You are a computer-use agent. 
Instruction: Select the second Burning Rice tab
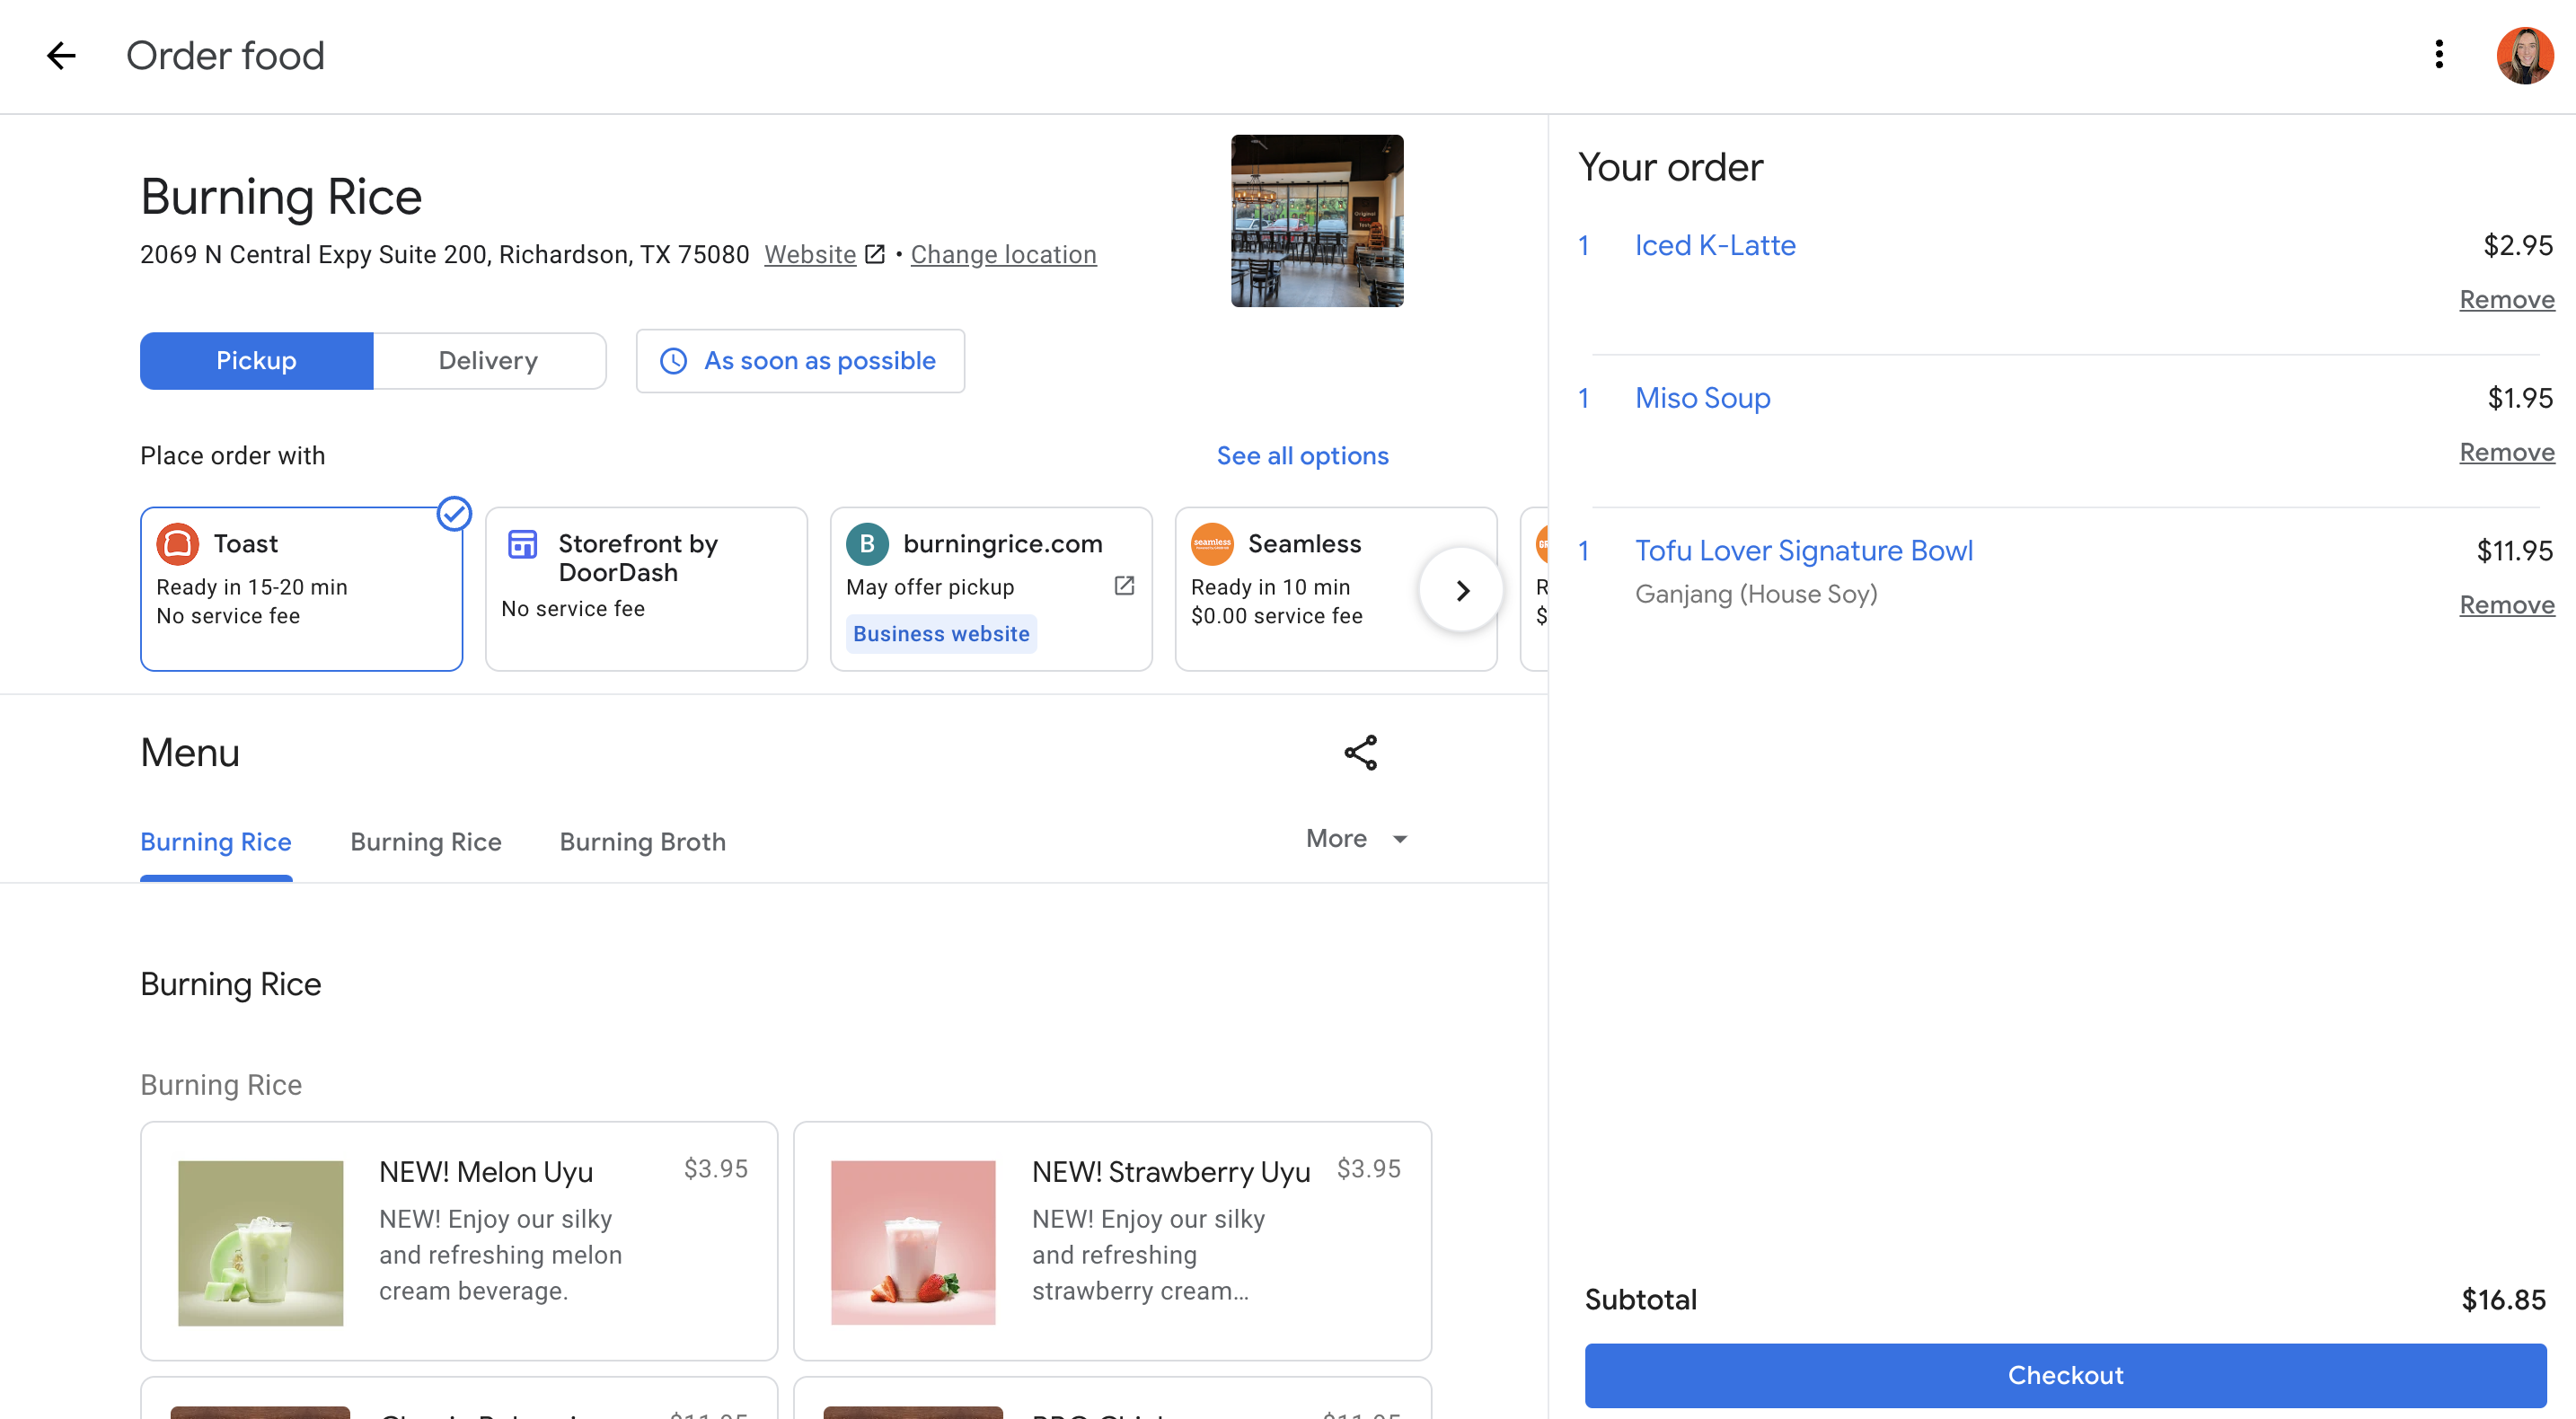click(425, 842)
